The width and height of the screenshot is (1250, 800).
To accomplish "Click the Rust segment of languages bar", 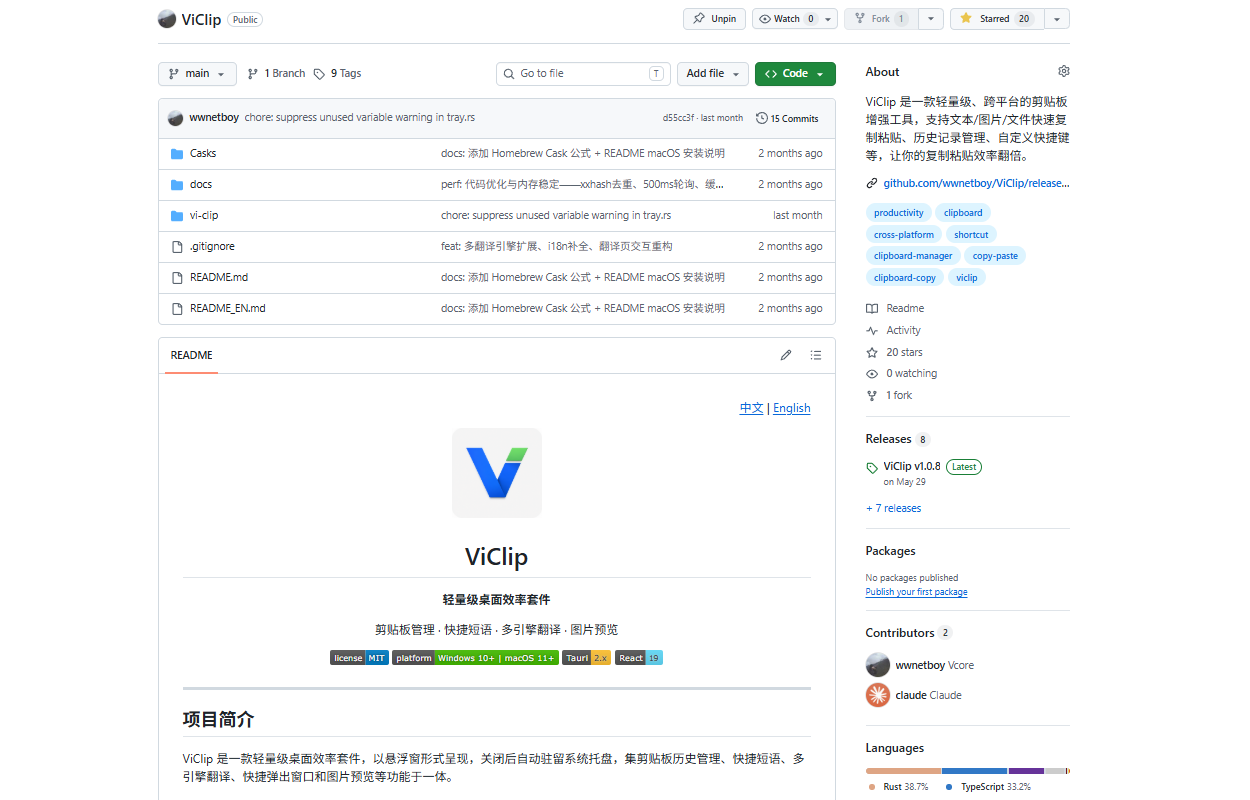I will pos(903,771).
